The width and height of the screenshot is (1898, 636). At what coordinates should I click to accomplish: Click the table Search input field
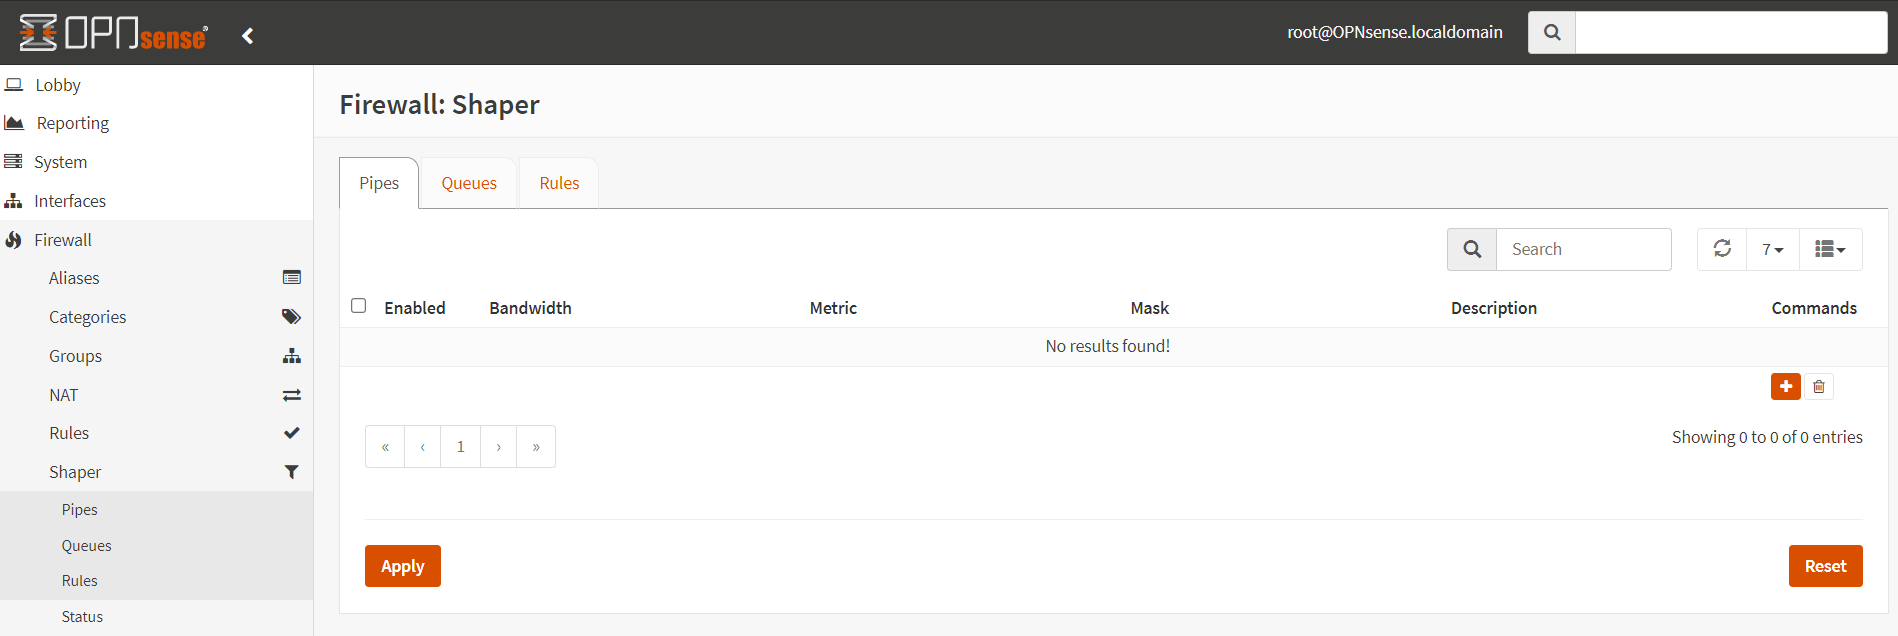pos(1583,249)
